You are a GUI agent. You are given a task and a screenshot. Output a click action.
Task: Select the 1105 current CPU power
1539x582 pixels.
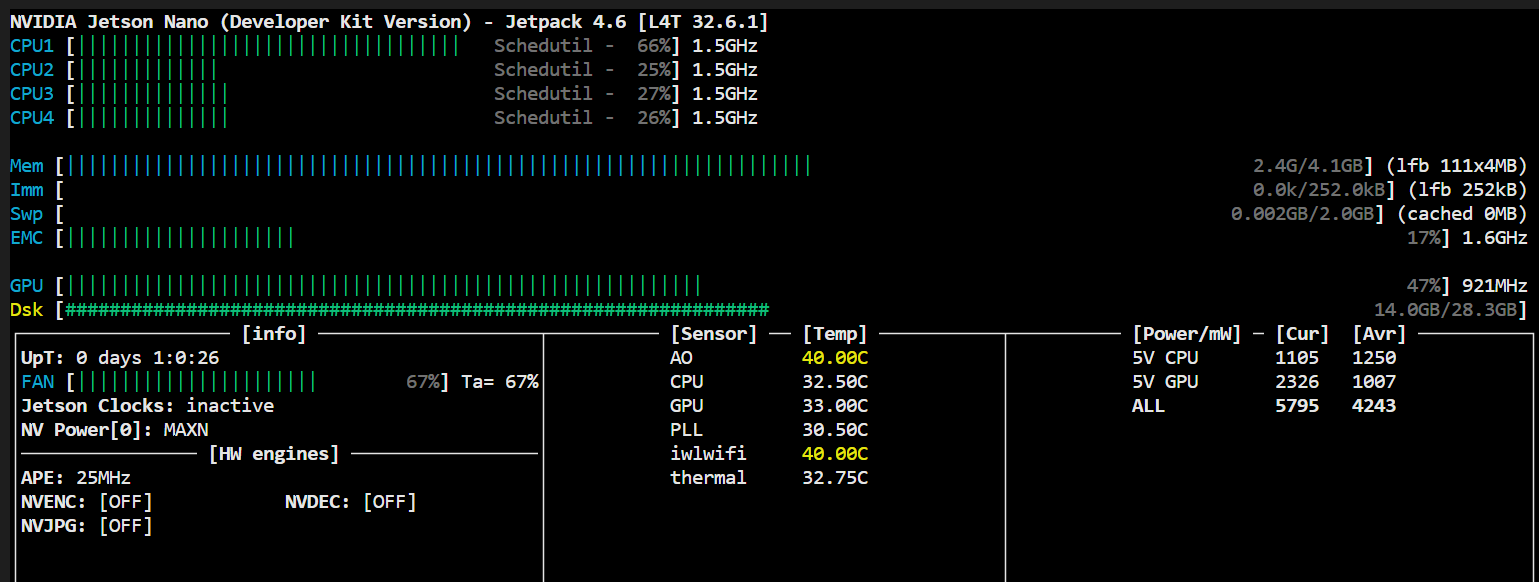point(1297,358)
